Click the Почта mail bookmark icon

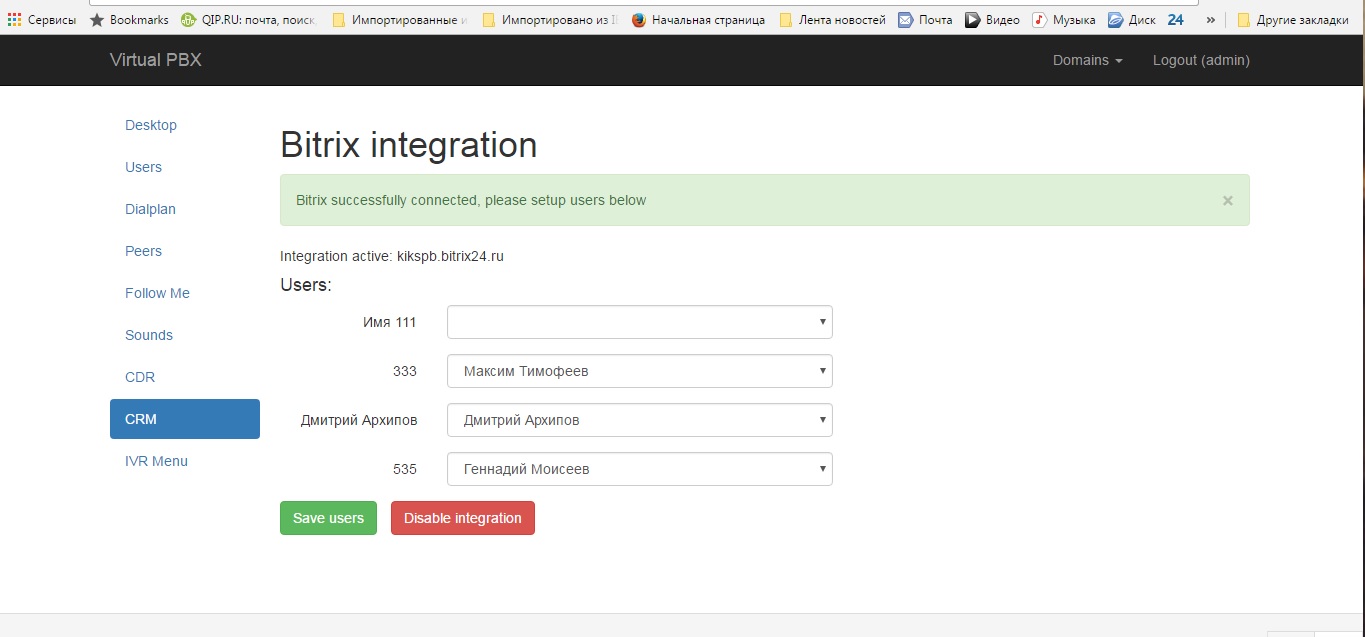pos(905,20)
